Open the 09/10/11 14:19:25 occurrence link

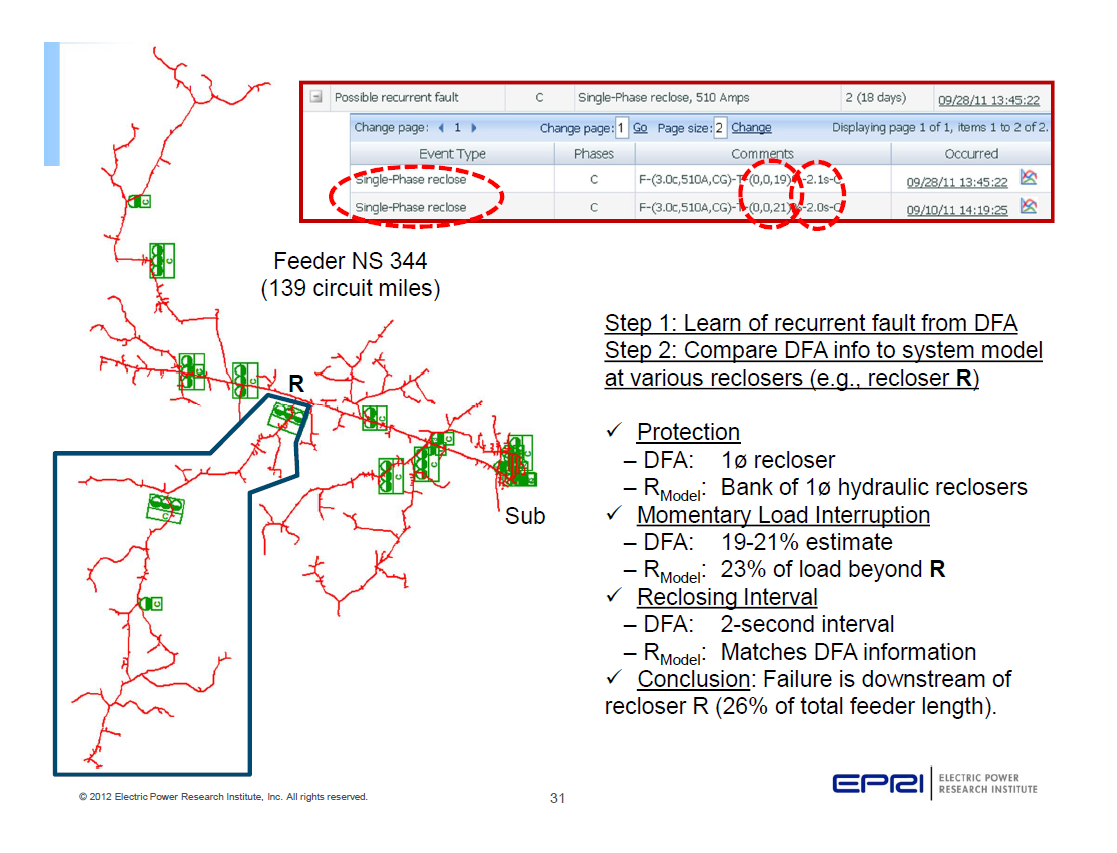[956, 208]
